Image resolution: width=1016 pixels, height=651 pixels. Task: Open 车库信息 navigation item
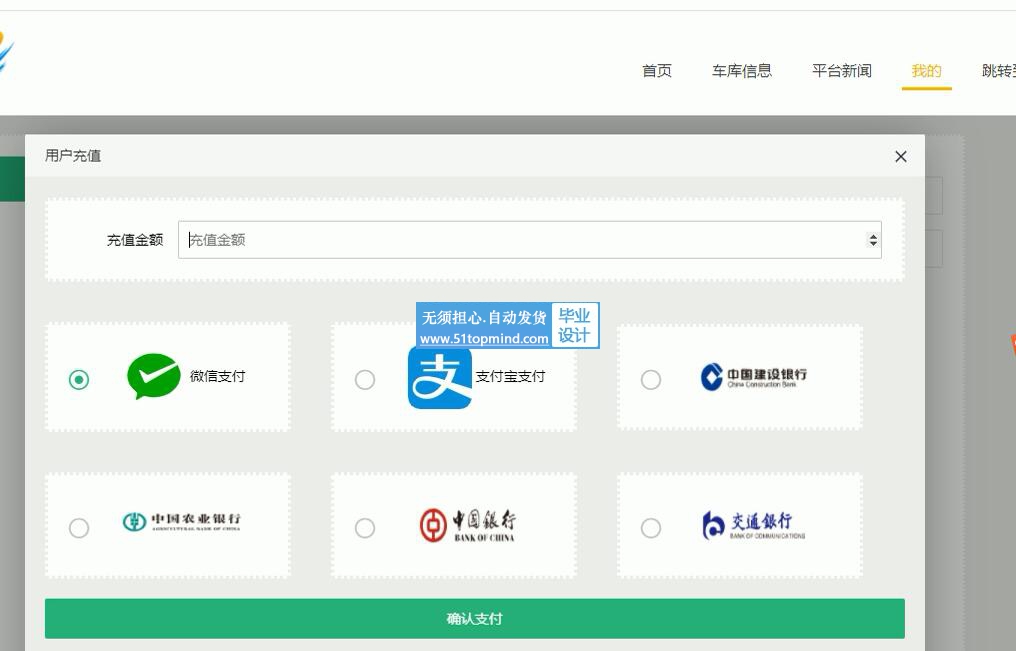click(x=742, y=71)
